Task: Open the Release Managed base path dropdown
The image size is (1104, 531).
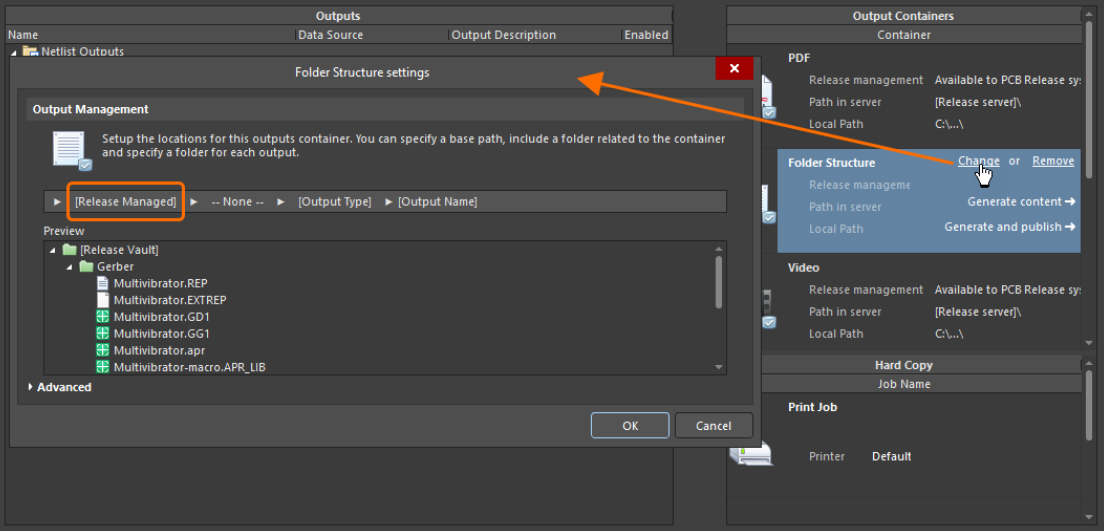Action: coord(125,202)
